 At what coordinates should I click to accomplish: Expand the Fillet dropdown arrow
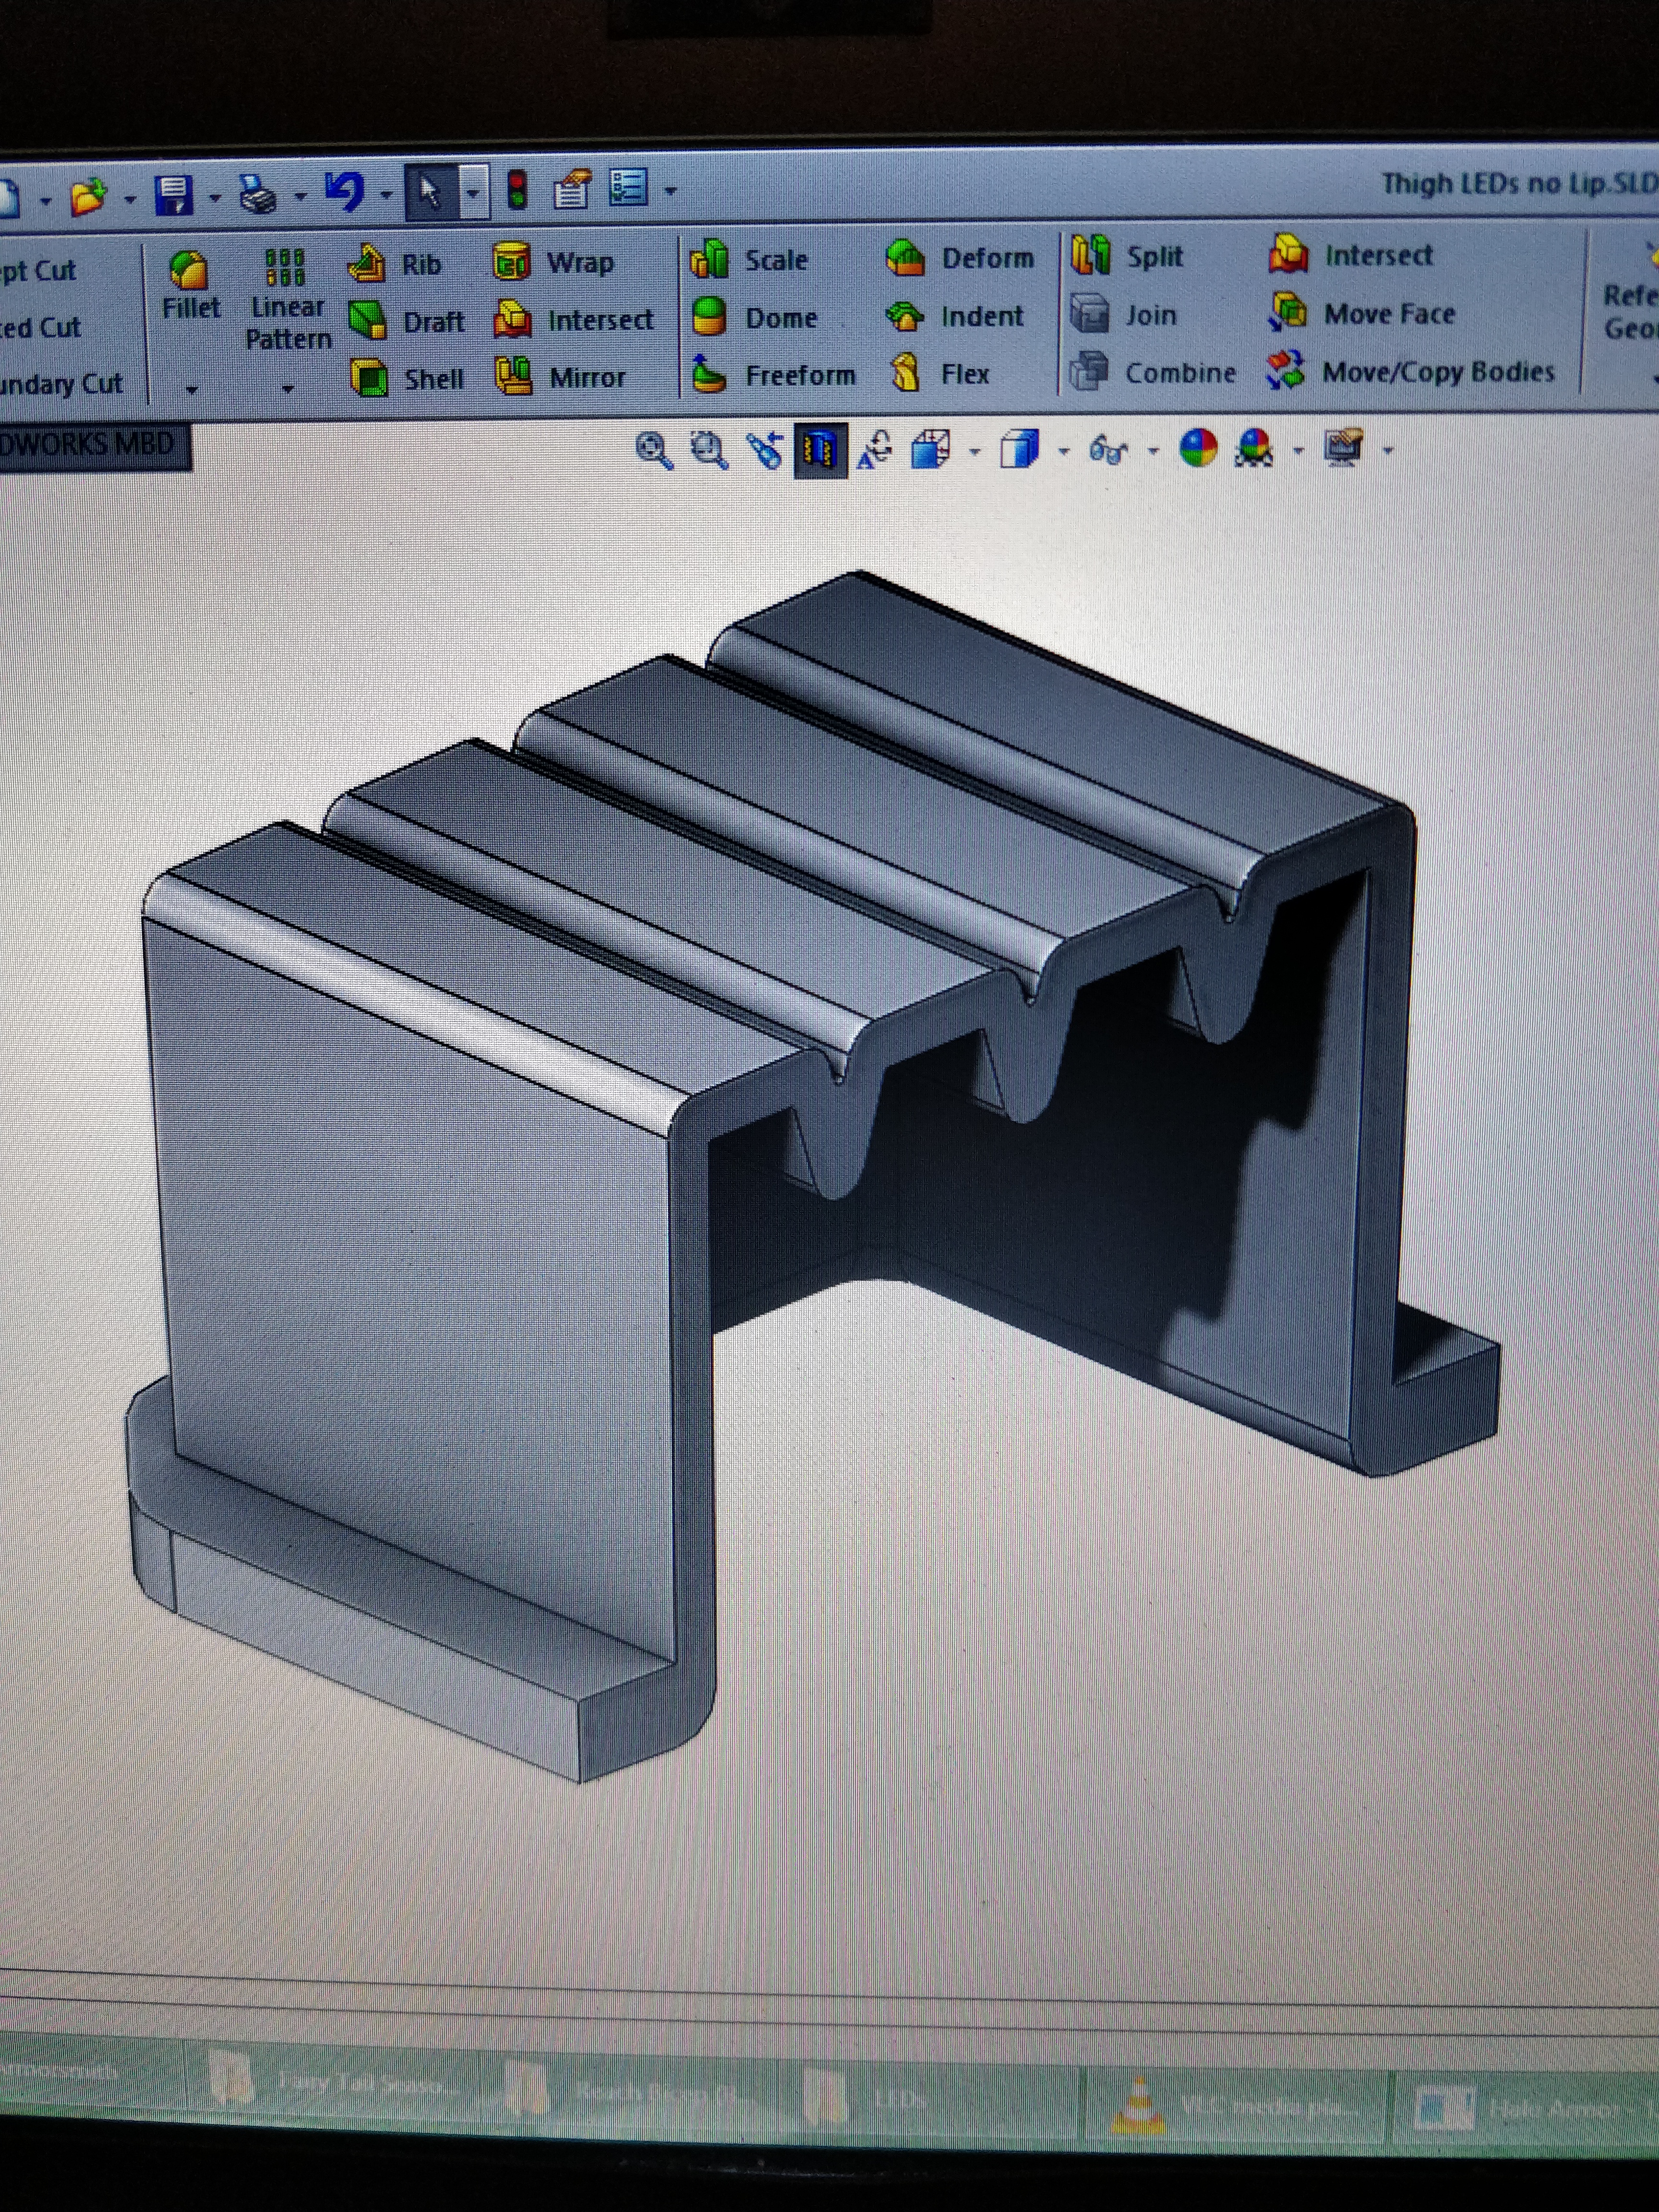point(191,389)
